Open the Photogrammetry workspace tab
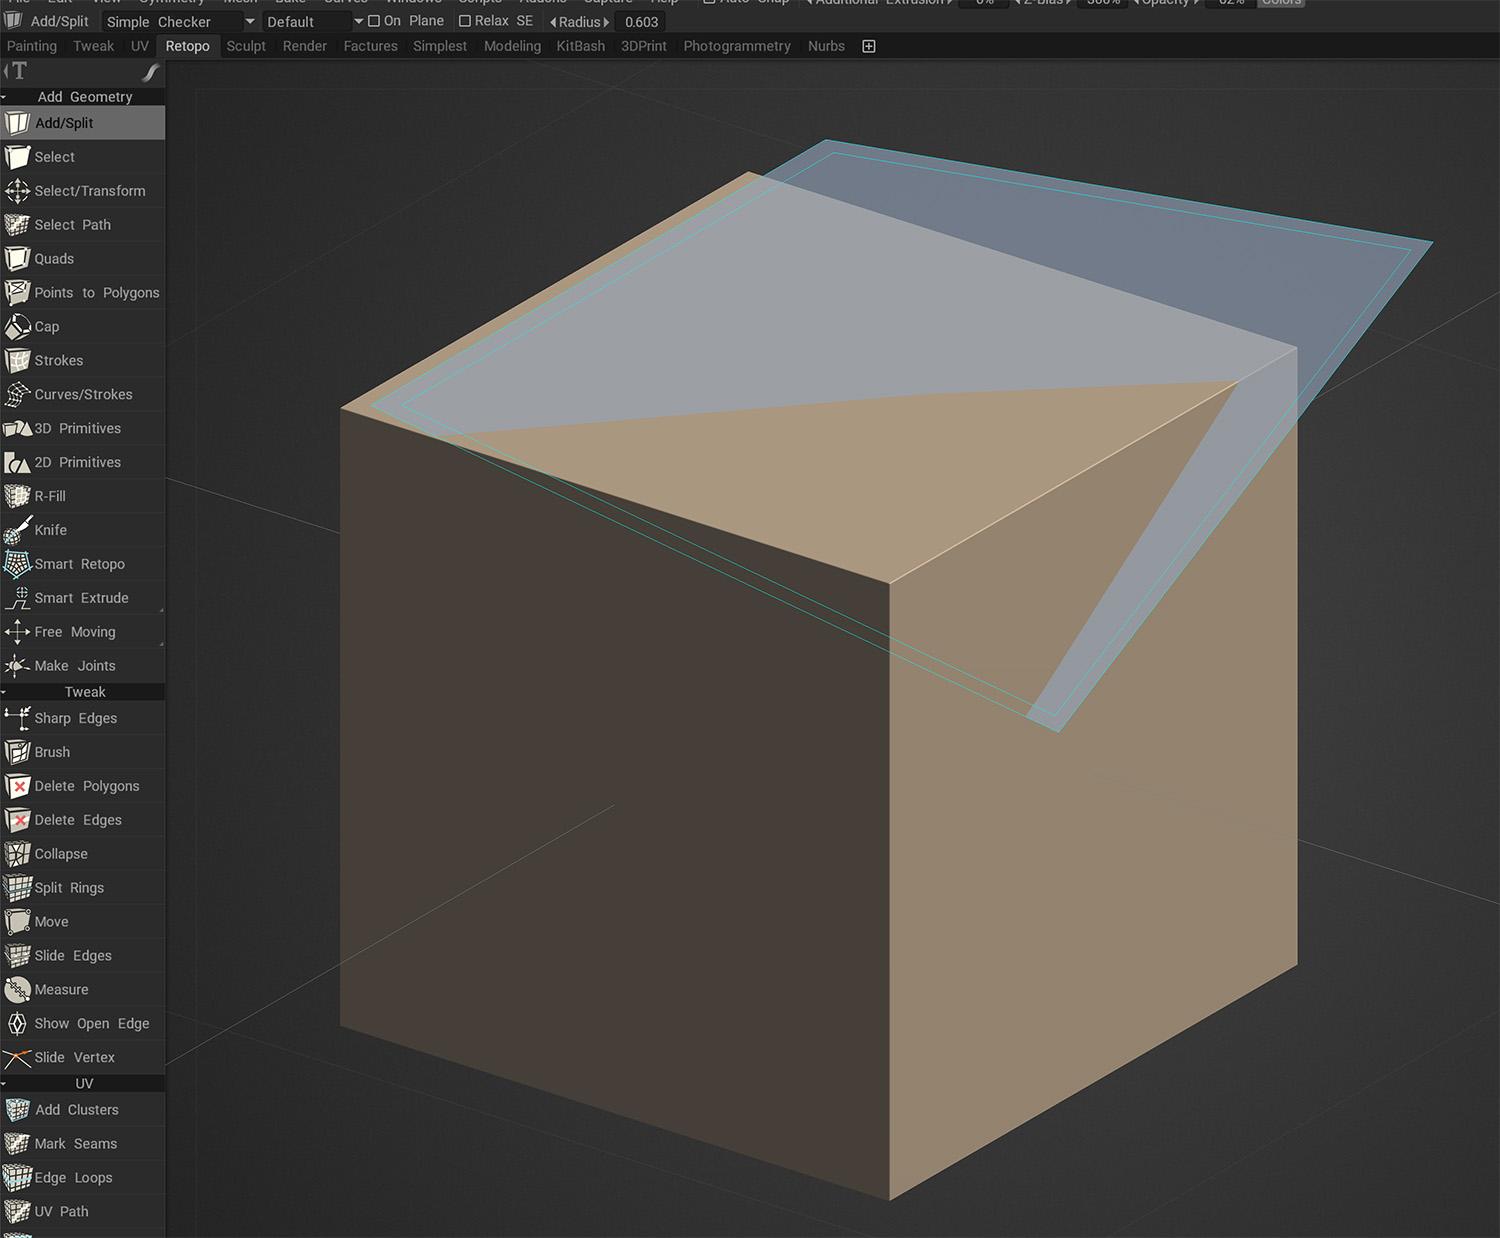Screen dimensions: 1500x1238 pos(736,46)
